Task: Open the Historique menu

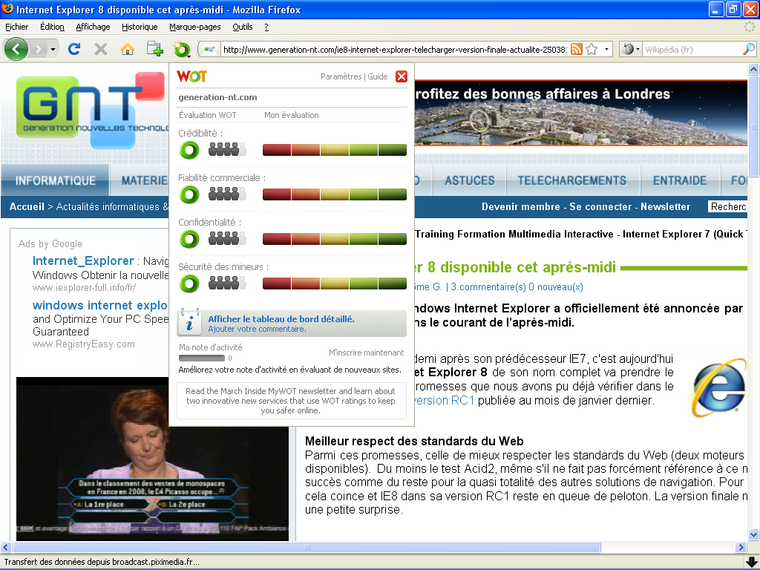Action: point(140,27)
